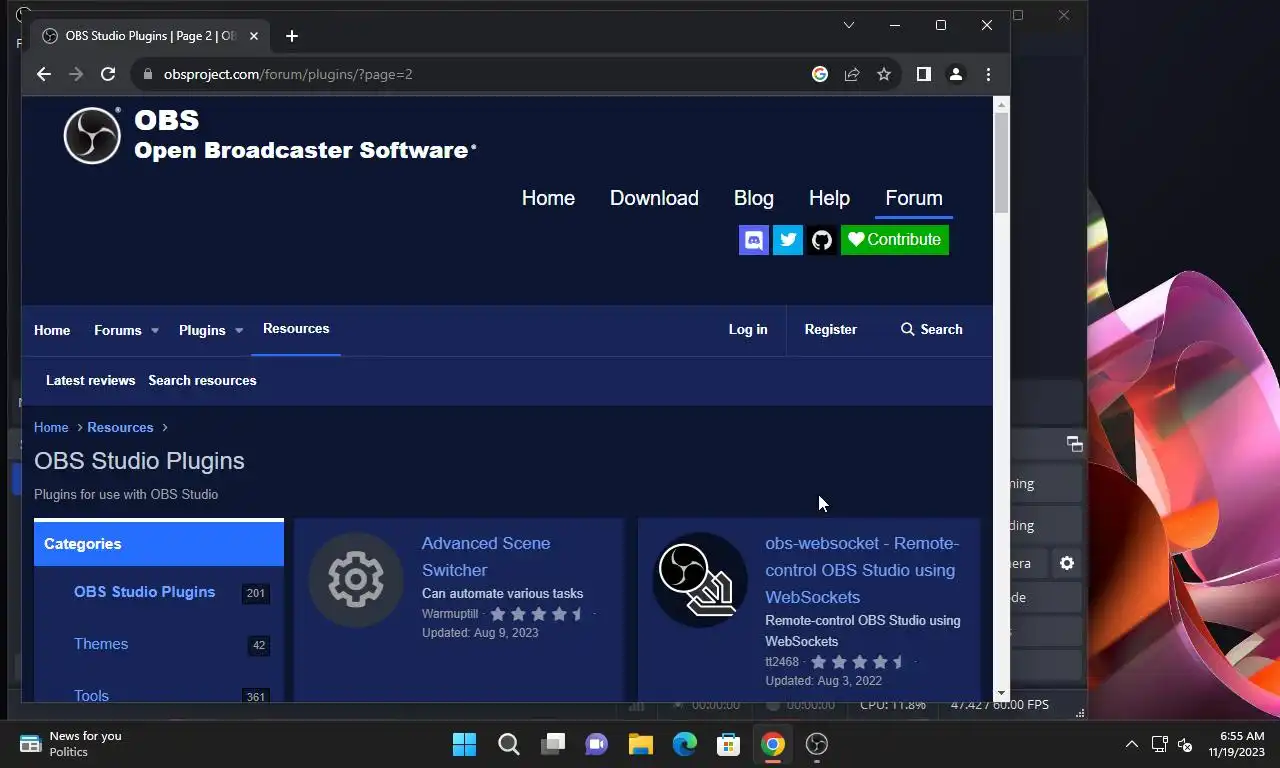Click the tab search chevron in Chrome
This screenshot has width=1280, height=768.
(x=849, y=25)
